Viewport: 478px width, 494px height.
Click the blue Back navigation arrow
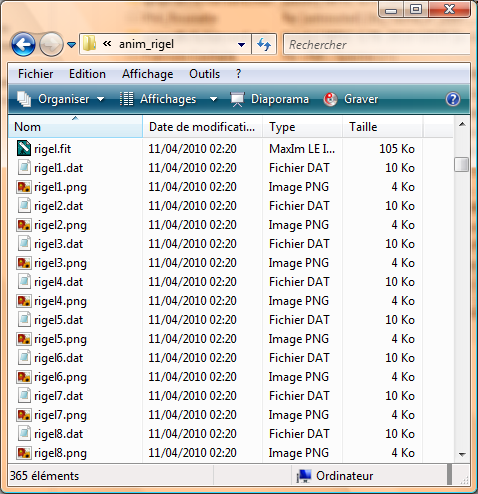click(23, 44)
